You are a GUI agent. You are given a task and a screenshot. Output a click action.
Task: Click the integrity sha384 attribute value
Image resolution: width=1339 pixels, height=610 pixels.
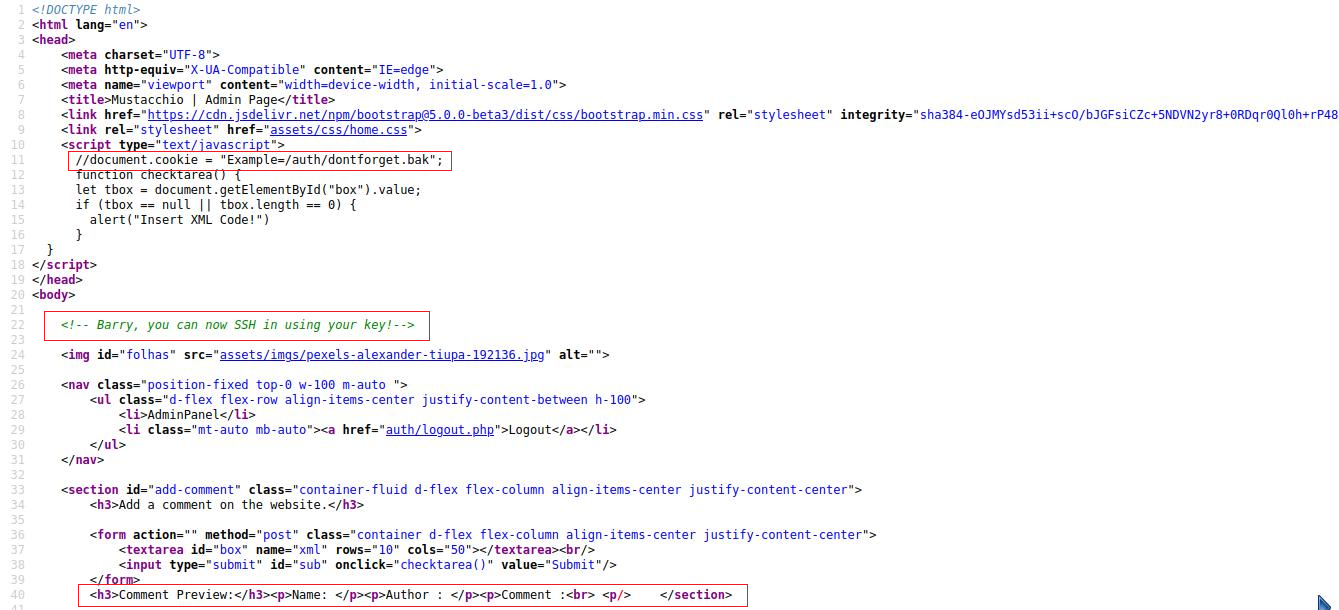pyautogui.click(x=1128, y=115)
